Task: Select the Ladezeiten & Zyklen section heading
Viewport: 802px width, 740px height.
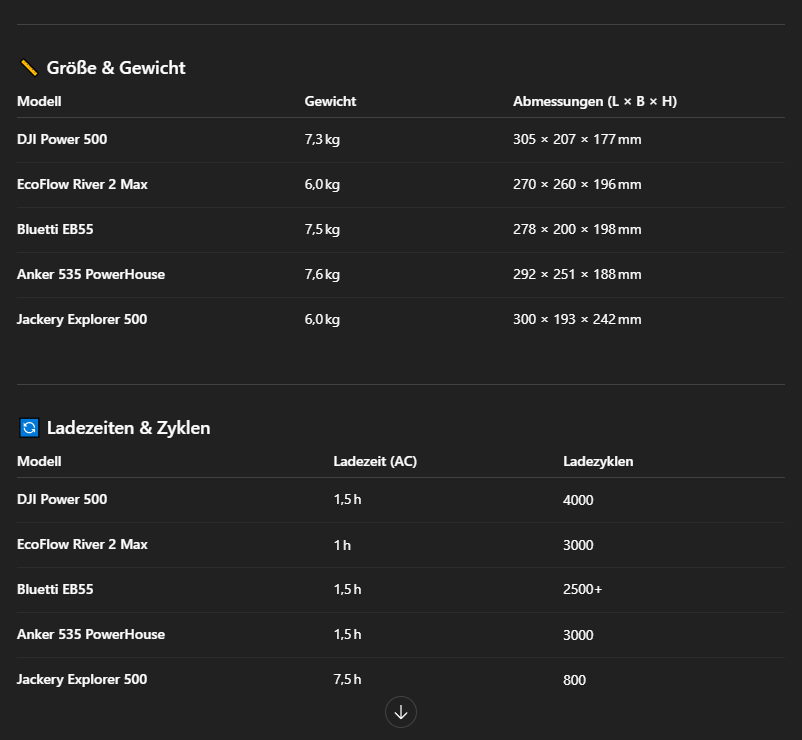Action: (128, 428)
